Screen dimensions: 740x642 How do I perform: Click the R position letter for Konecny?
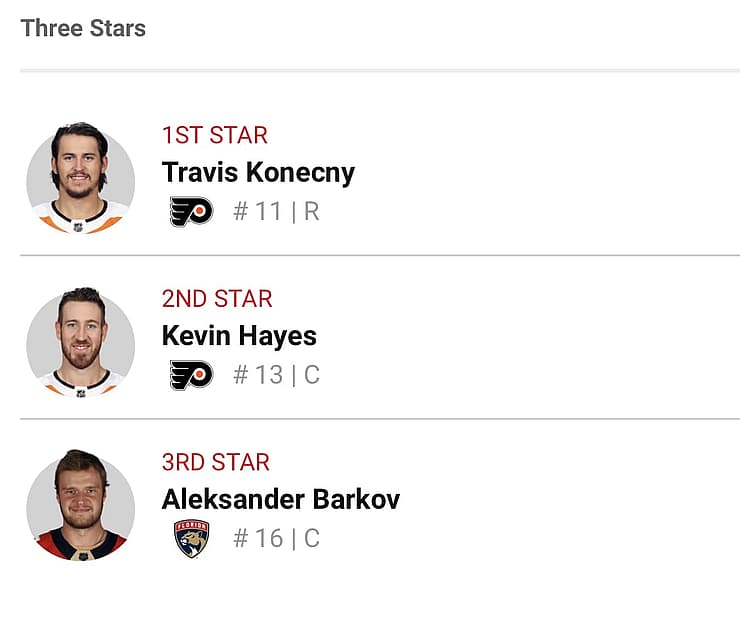311,211
